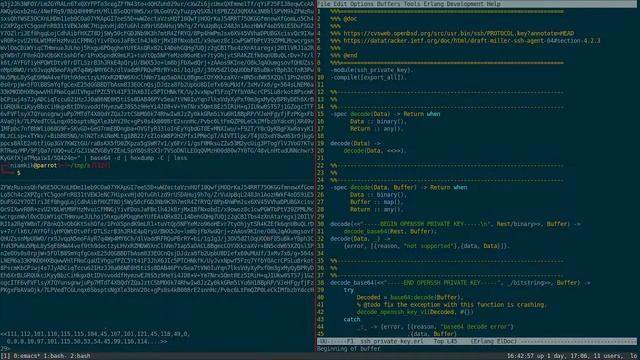Switch to tmux window 2:bash
This screenshot has height=360, width=640.
[80, 356]
